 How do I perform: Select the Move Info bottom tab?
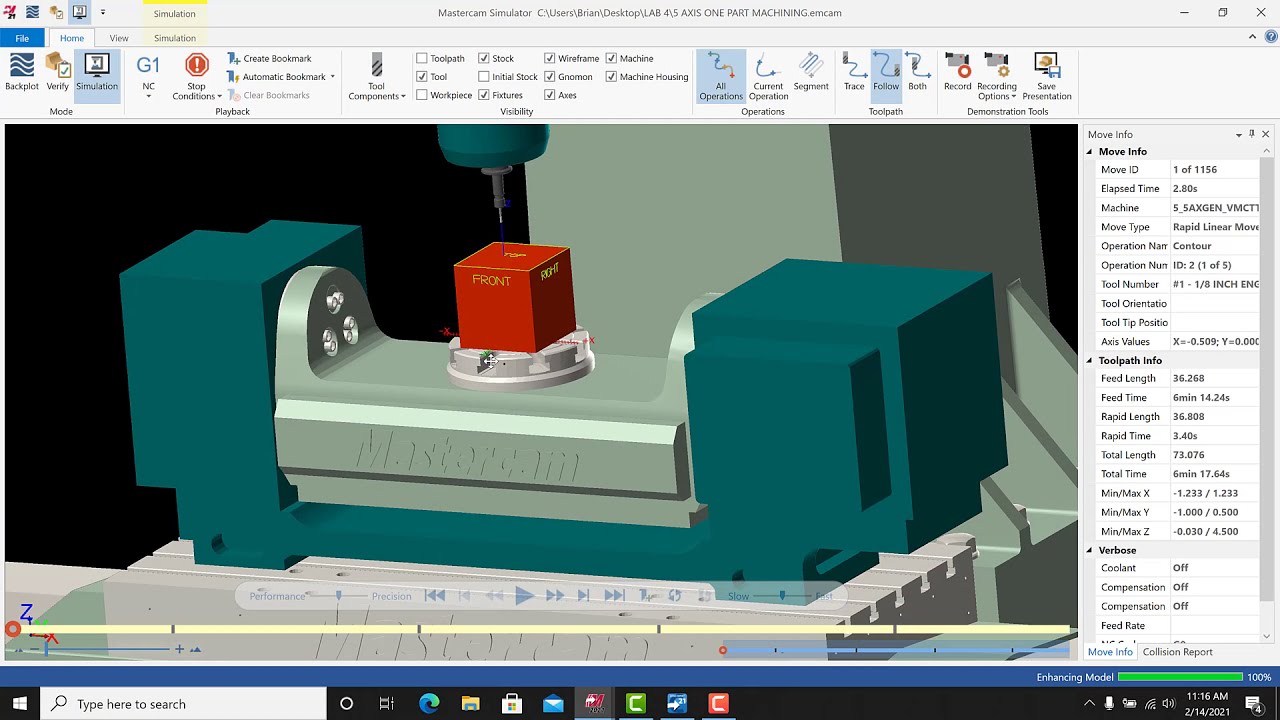click(x=1110, y=652)
